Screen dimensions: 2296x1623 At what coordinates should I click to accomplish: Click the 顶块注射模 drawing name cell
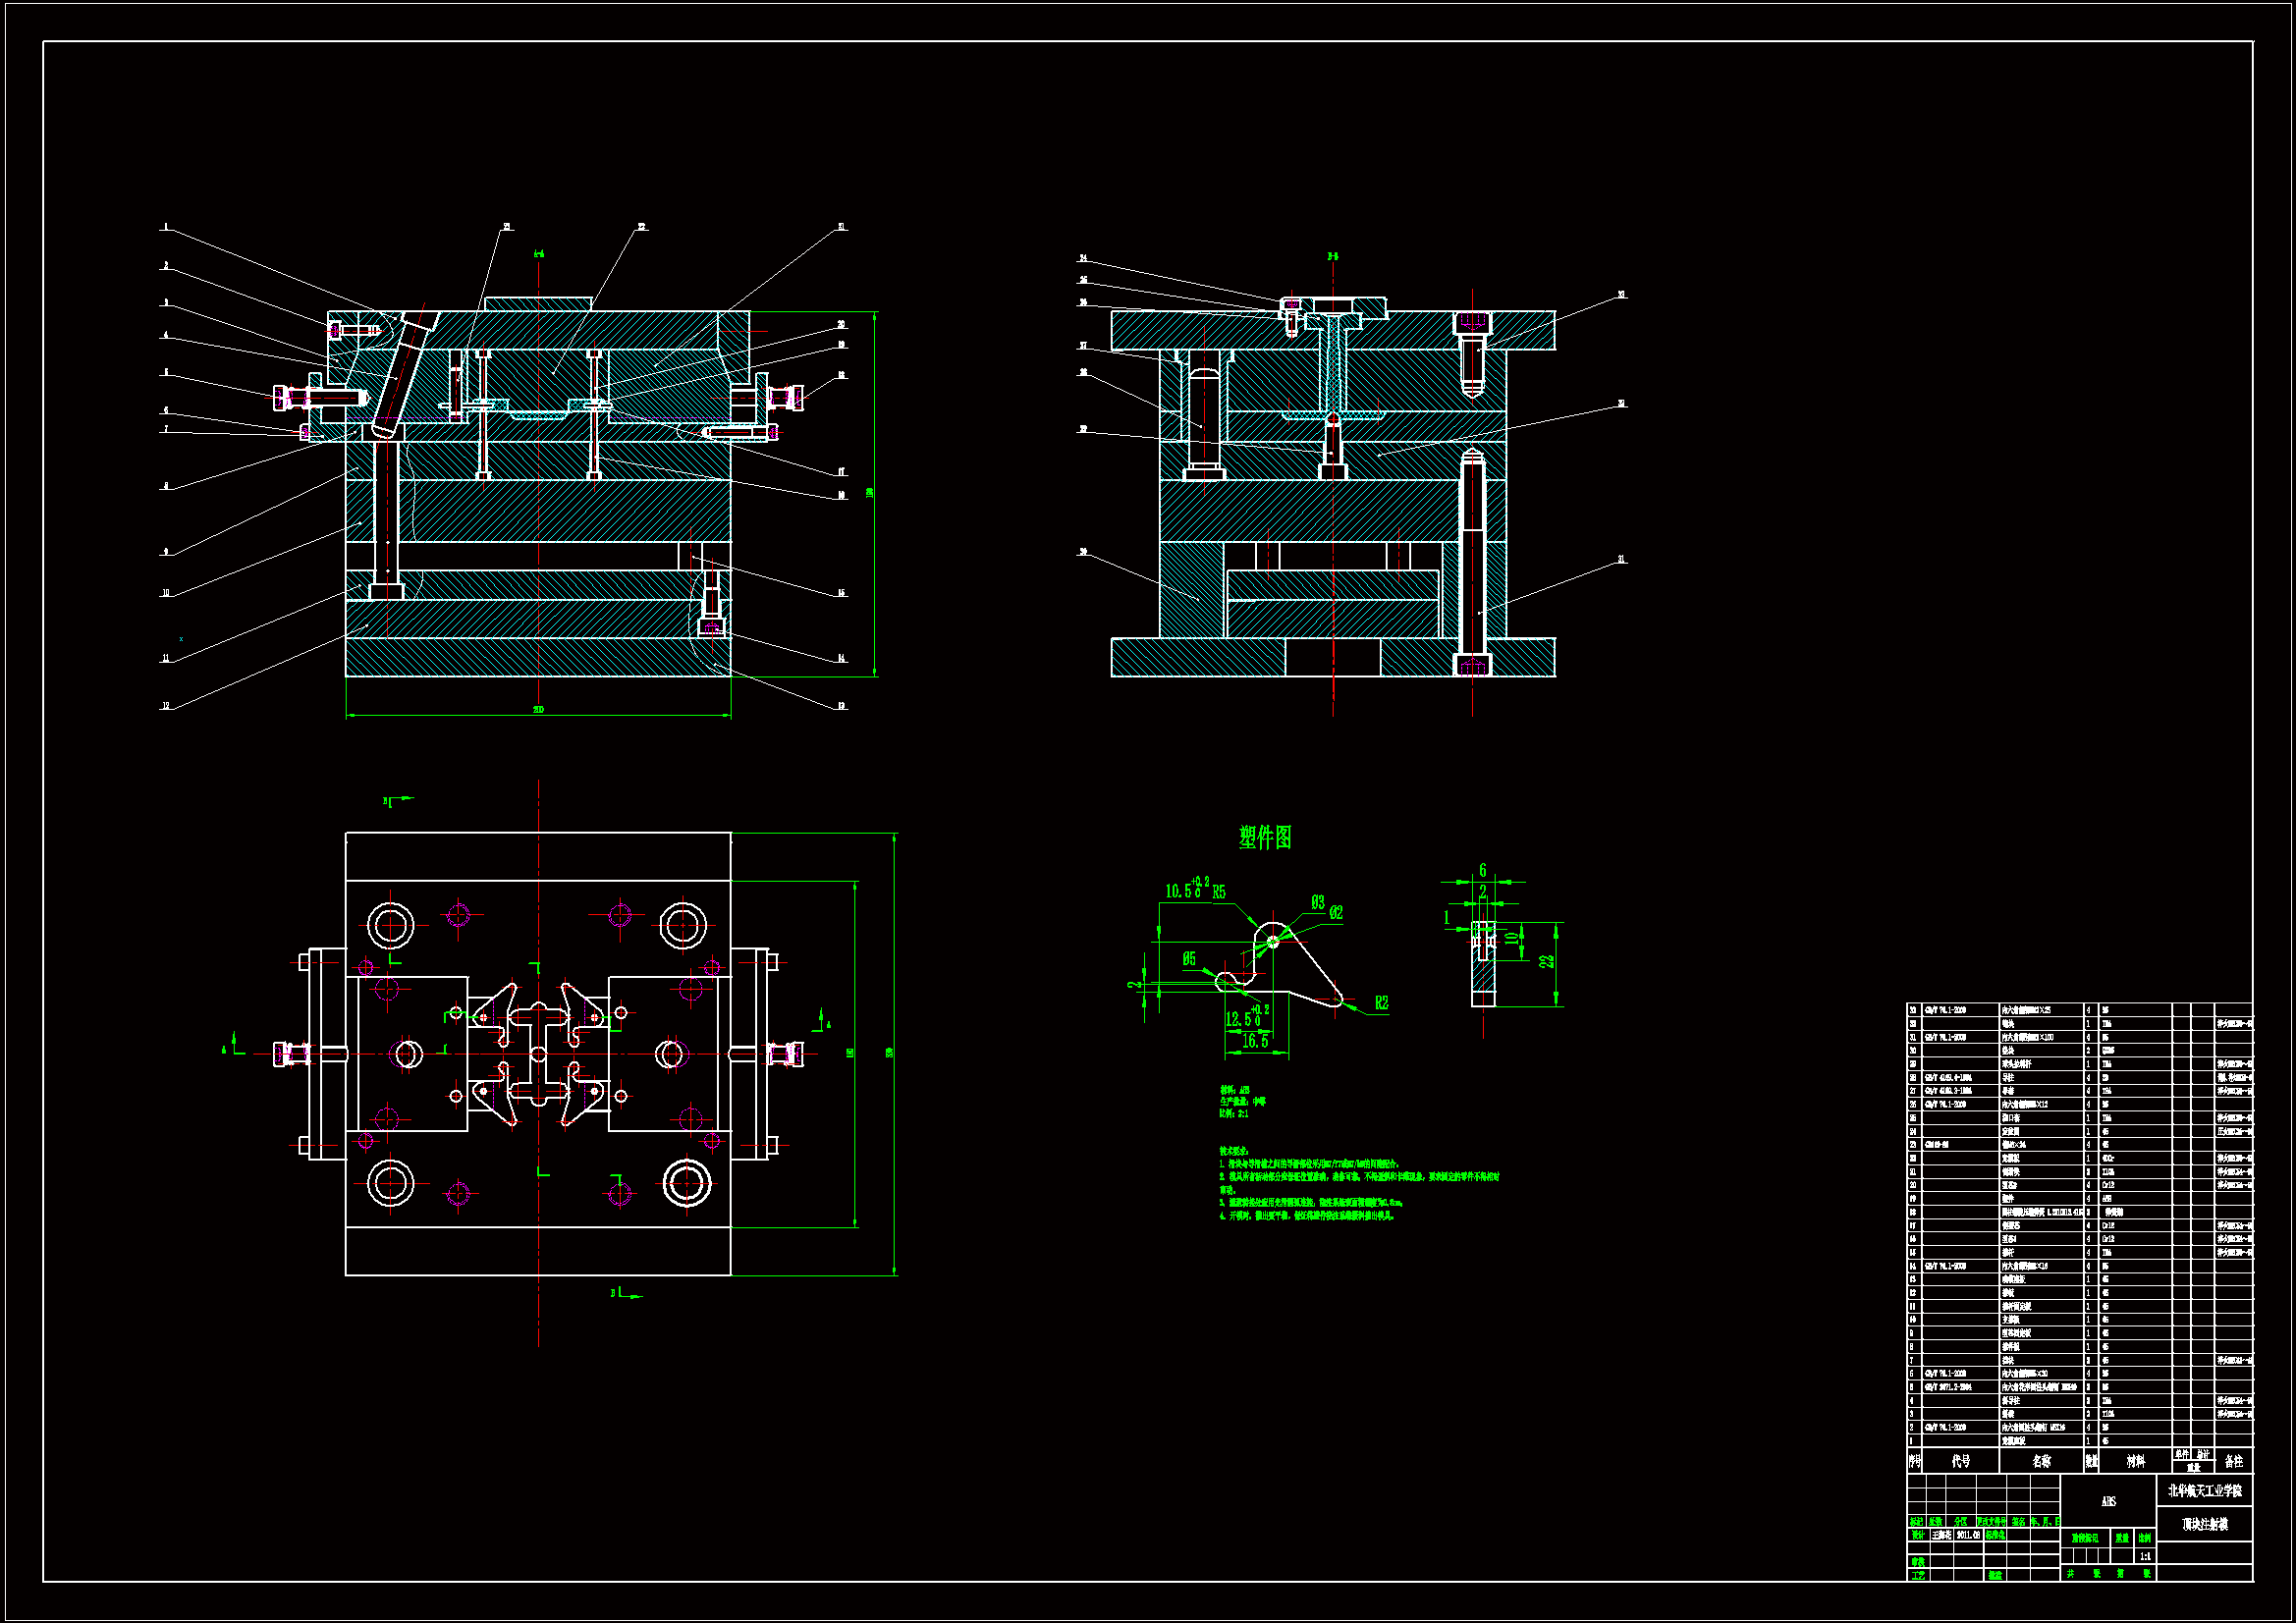coord(2204,1524)
